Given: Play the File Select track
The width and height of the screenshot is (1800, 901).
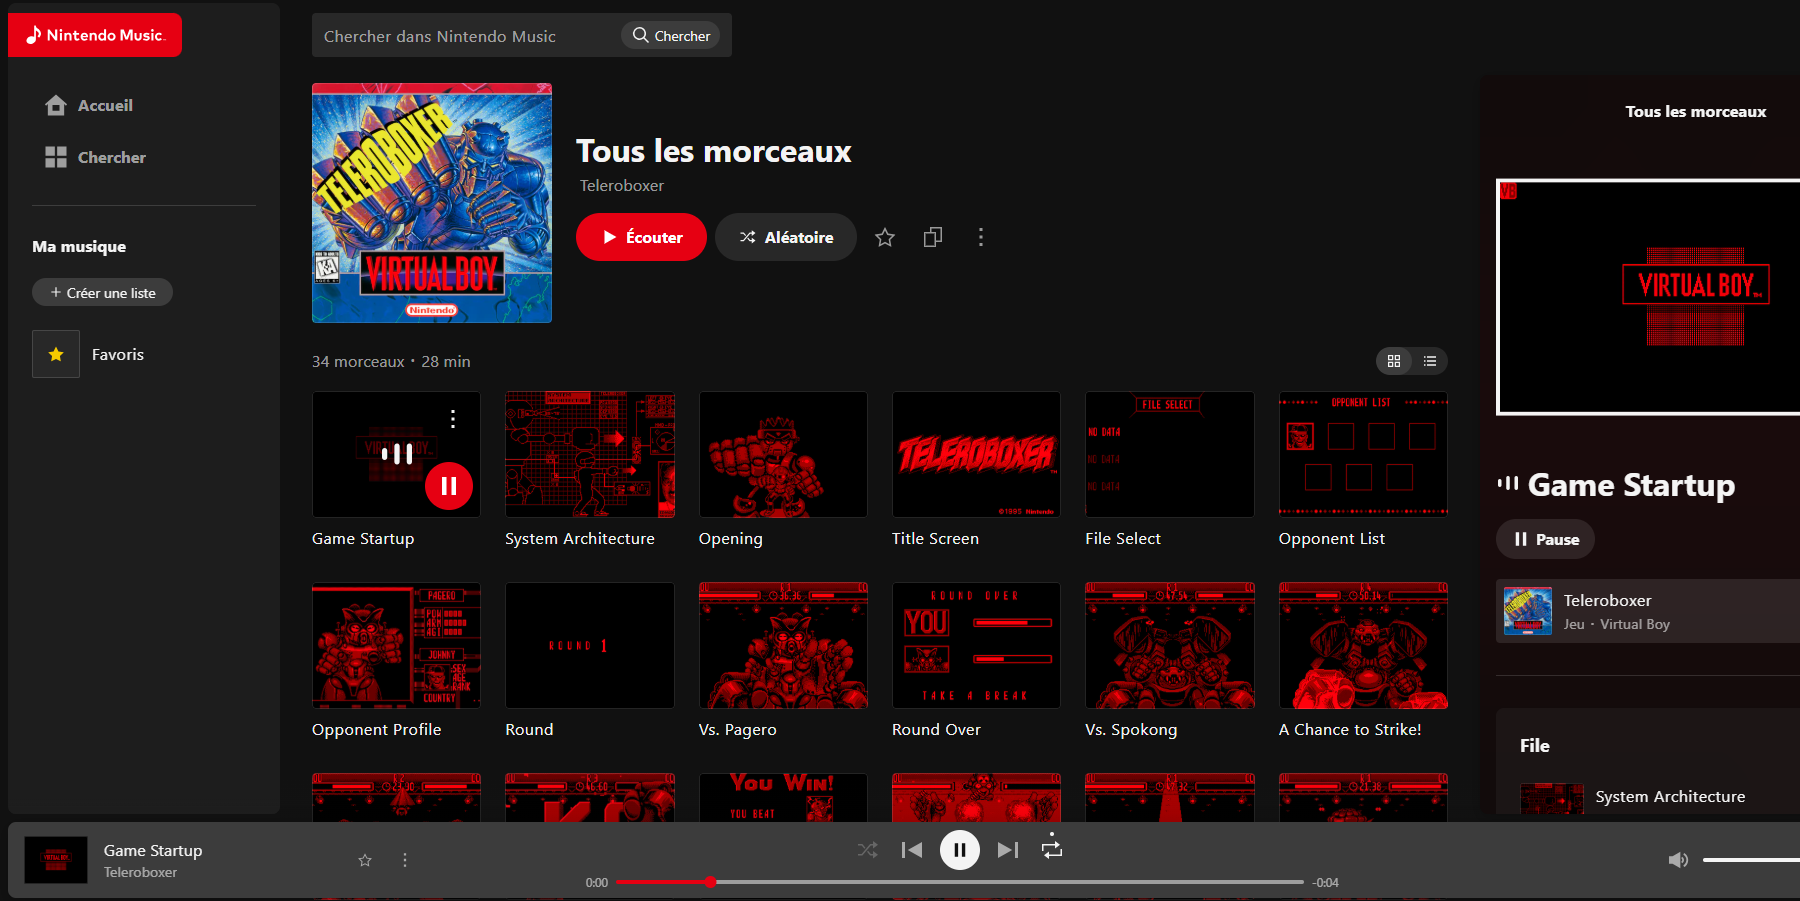Looking at the screenshot, I should click(1170, 454).
